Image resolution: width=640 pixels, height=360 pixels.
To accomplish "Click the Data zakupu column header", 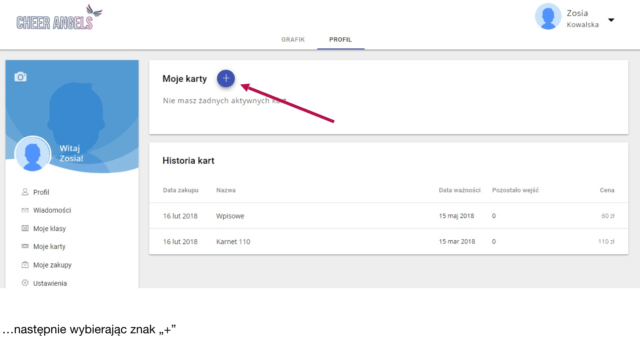I will (x=180, y=190).
